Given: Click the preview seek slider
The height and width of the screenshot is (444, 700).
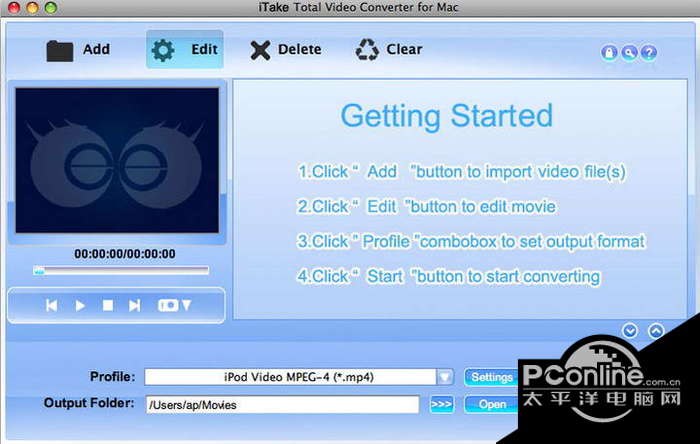Looking at the screenshot, I should coord(121,270).
